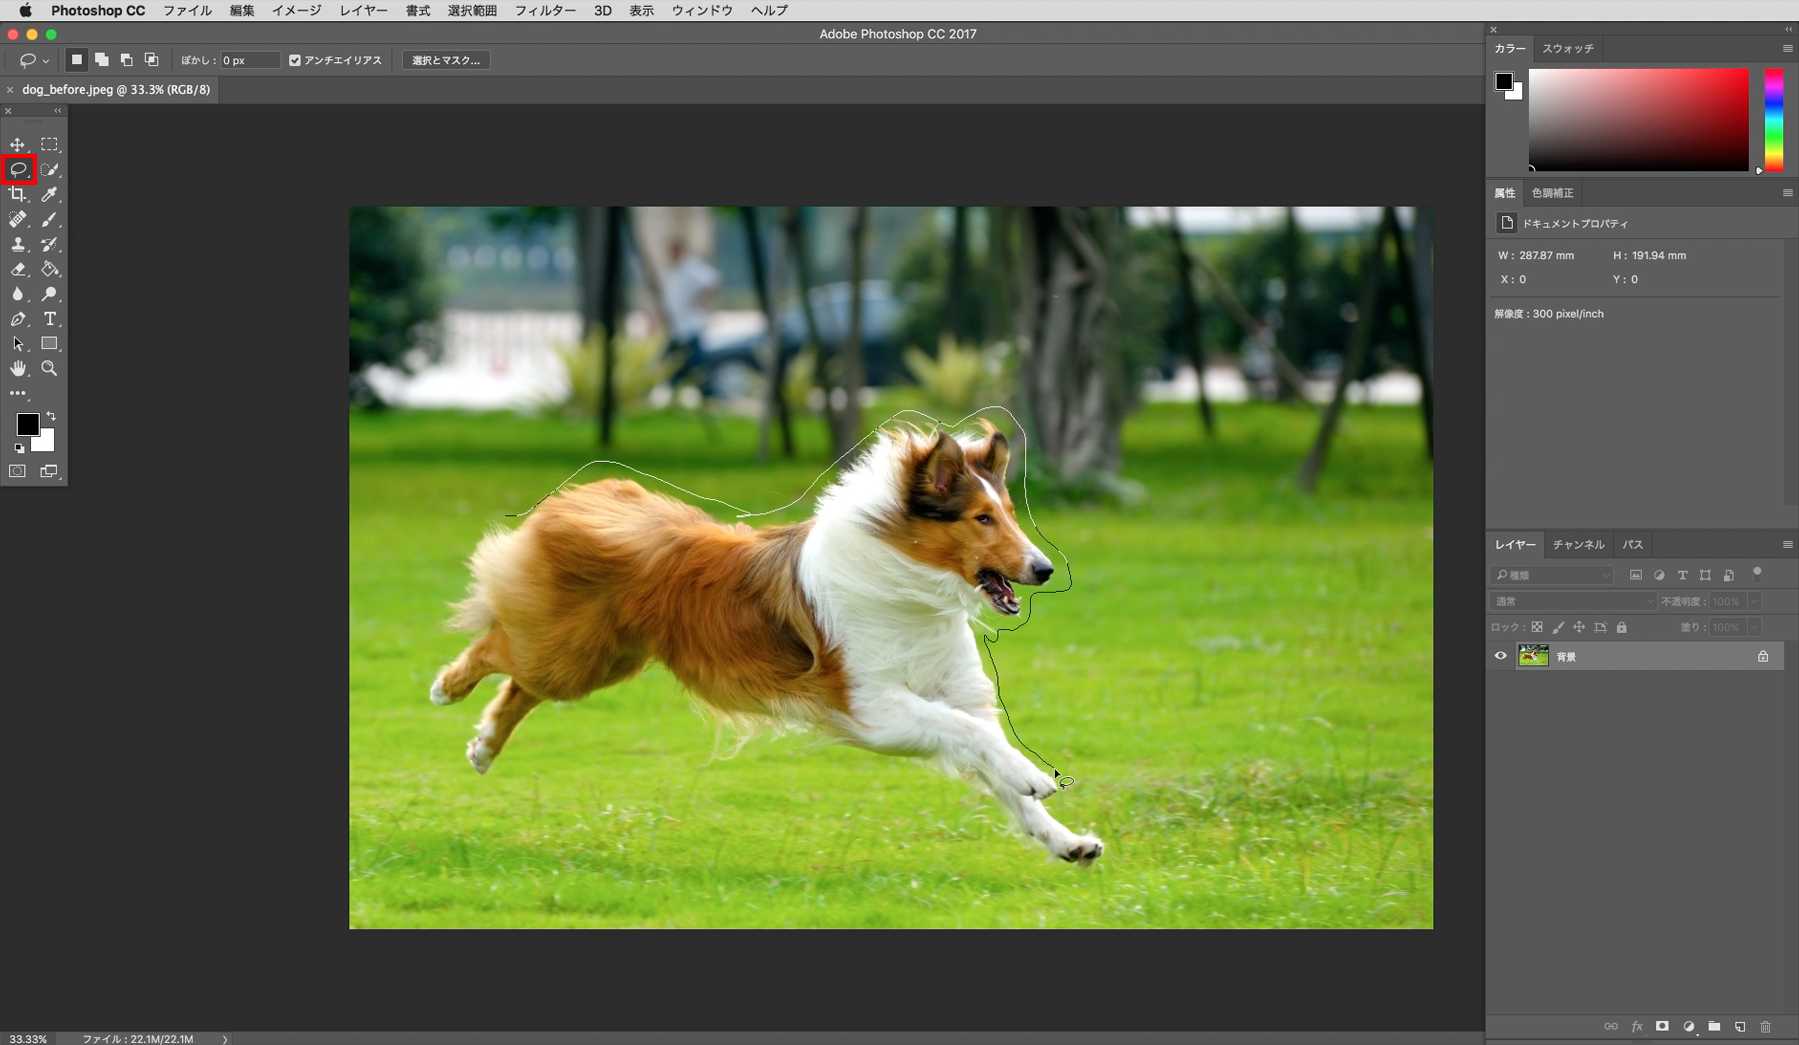The height and width of the screenshot is (1045, 1799).
Task: Select the Pen tool
Action: point(17,319)
